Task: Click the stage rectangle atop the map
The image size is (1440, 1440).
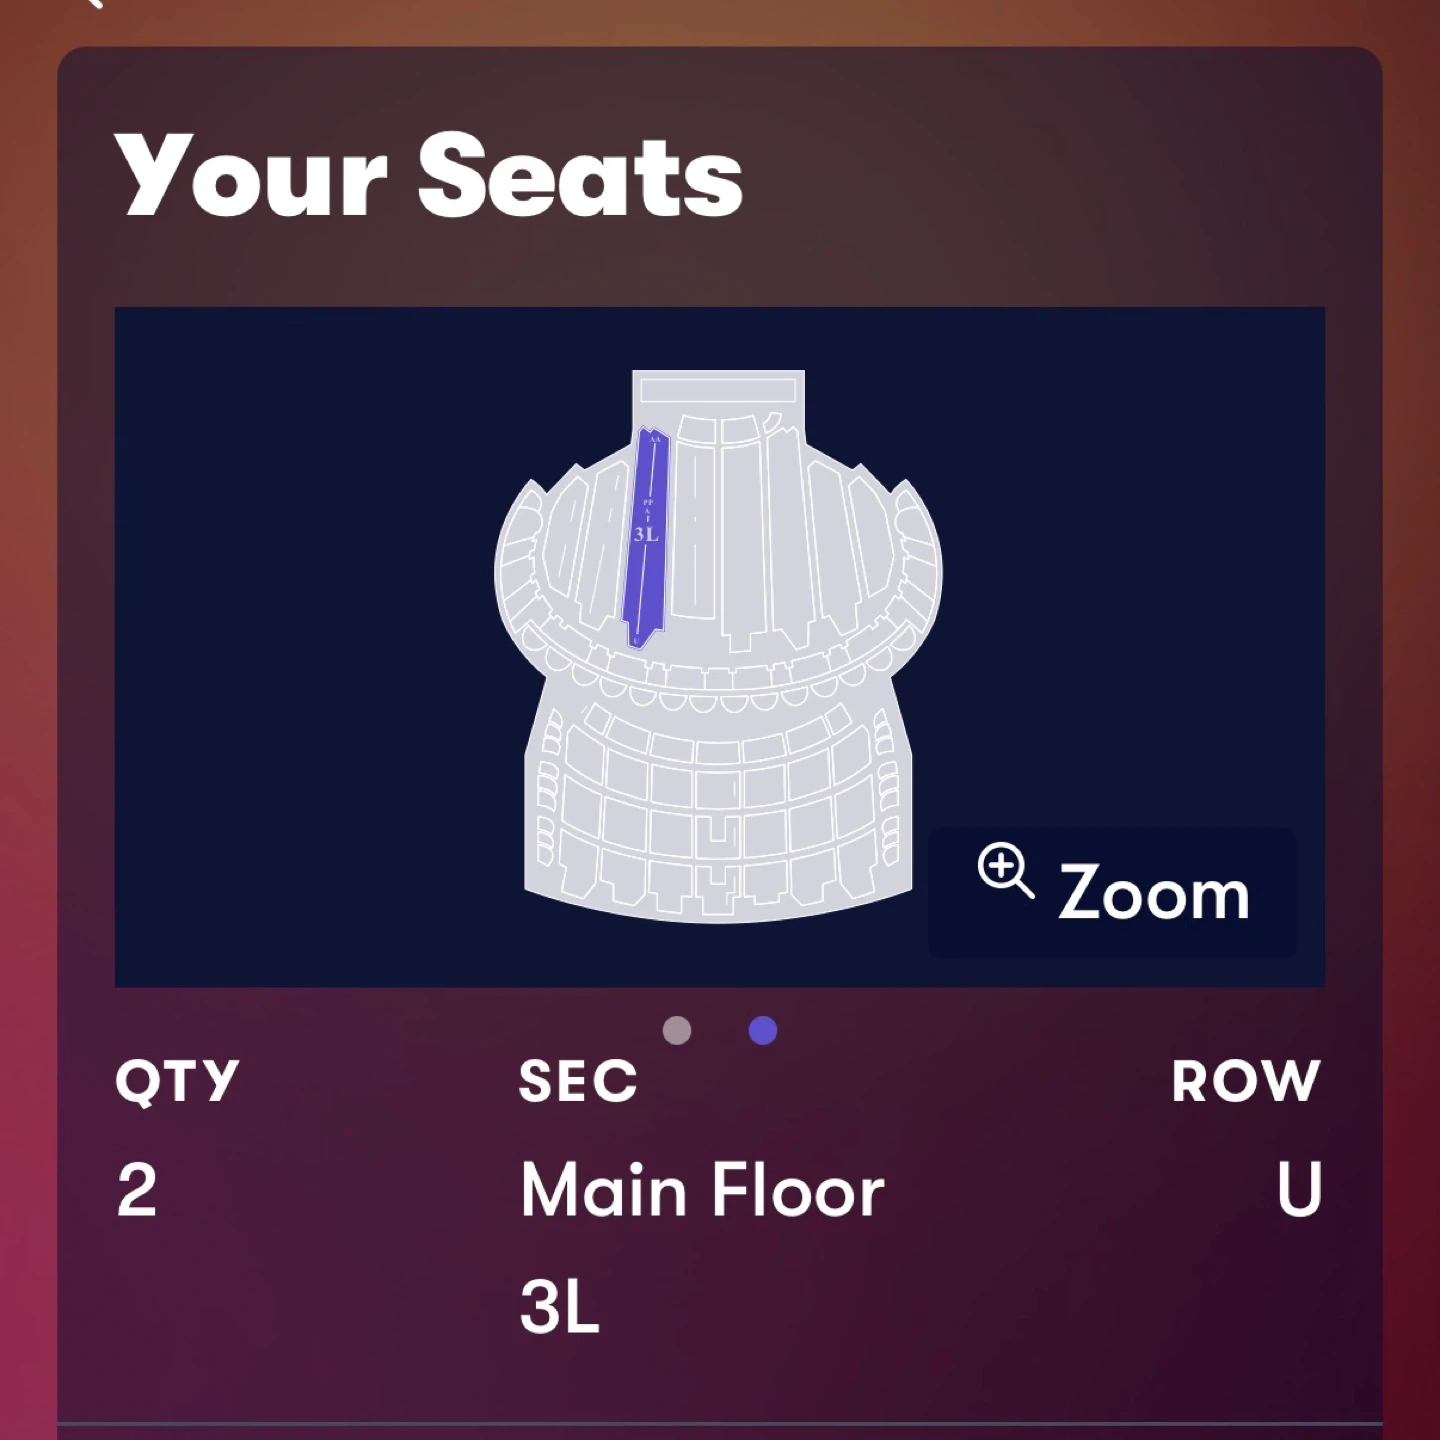Action: coord(718,389)
